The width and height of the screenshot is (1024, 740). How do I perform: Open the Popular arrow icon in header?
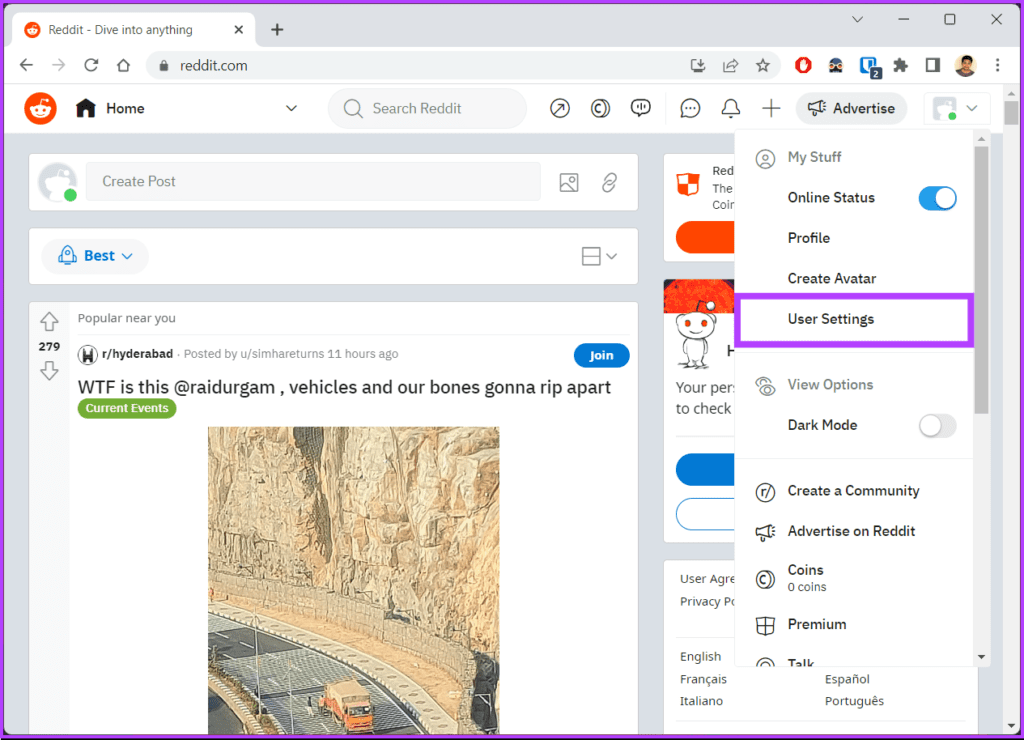pos(560,108)
